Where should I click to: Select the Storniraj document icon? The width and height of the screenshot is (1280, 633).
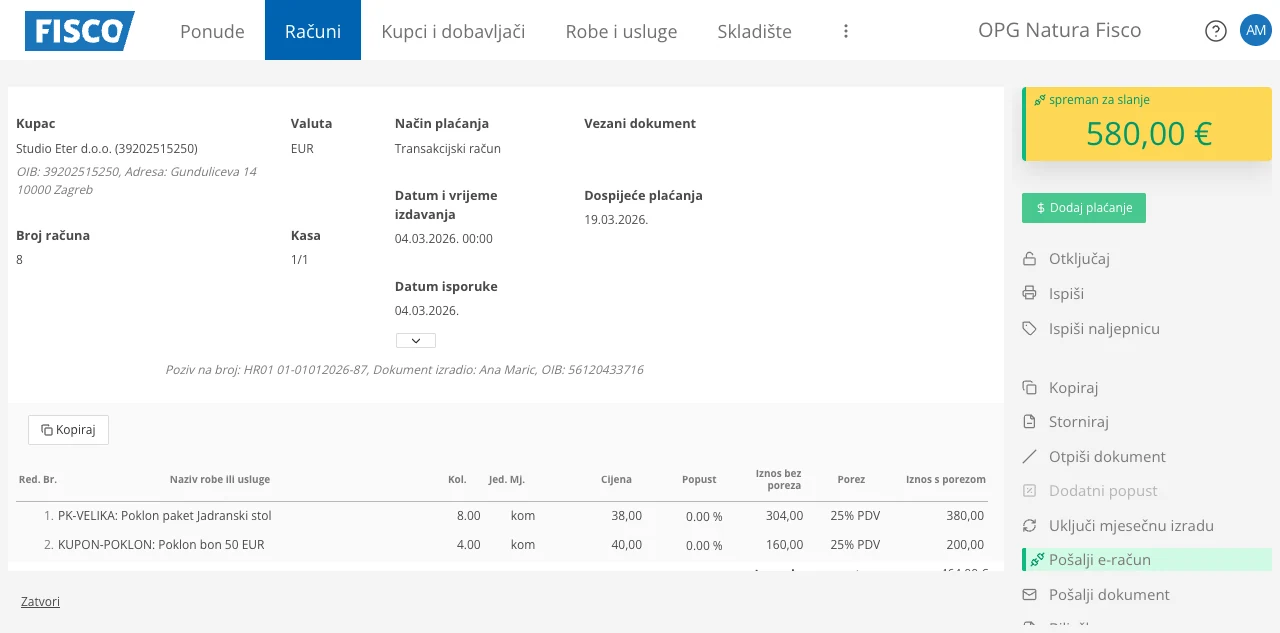pos(1028,422)
